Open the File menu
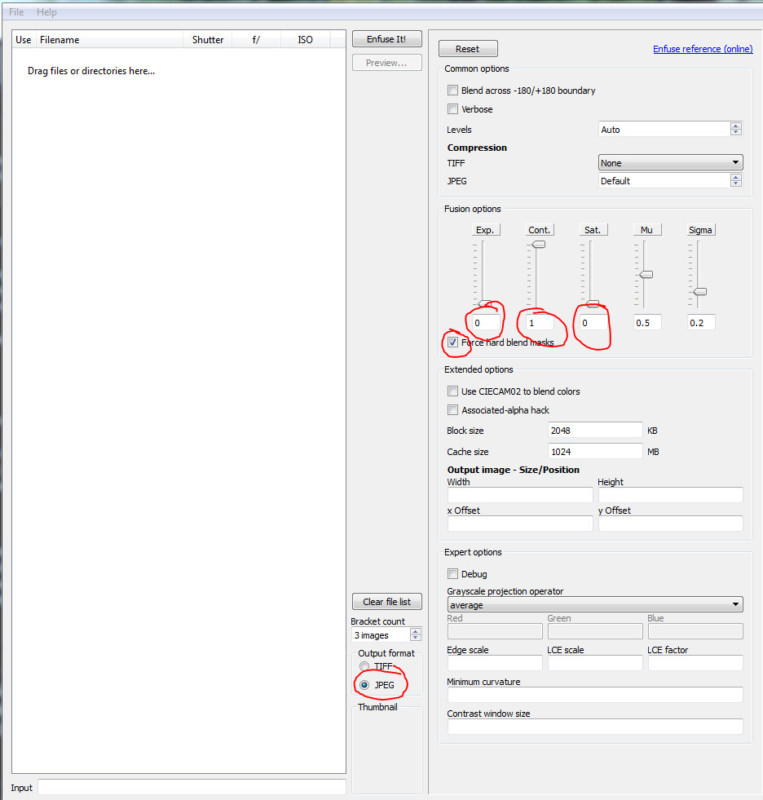 click(x=16, y=12)
